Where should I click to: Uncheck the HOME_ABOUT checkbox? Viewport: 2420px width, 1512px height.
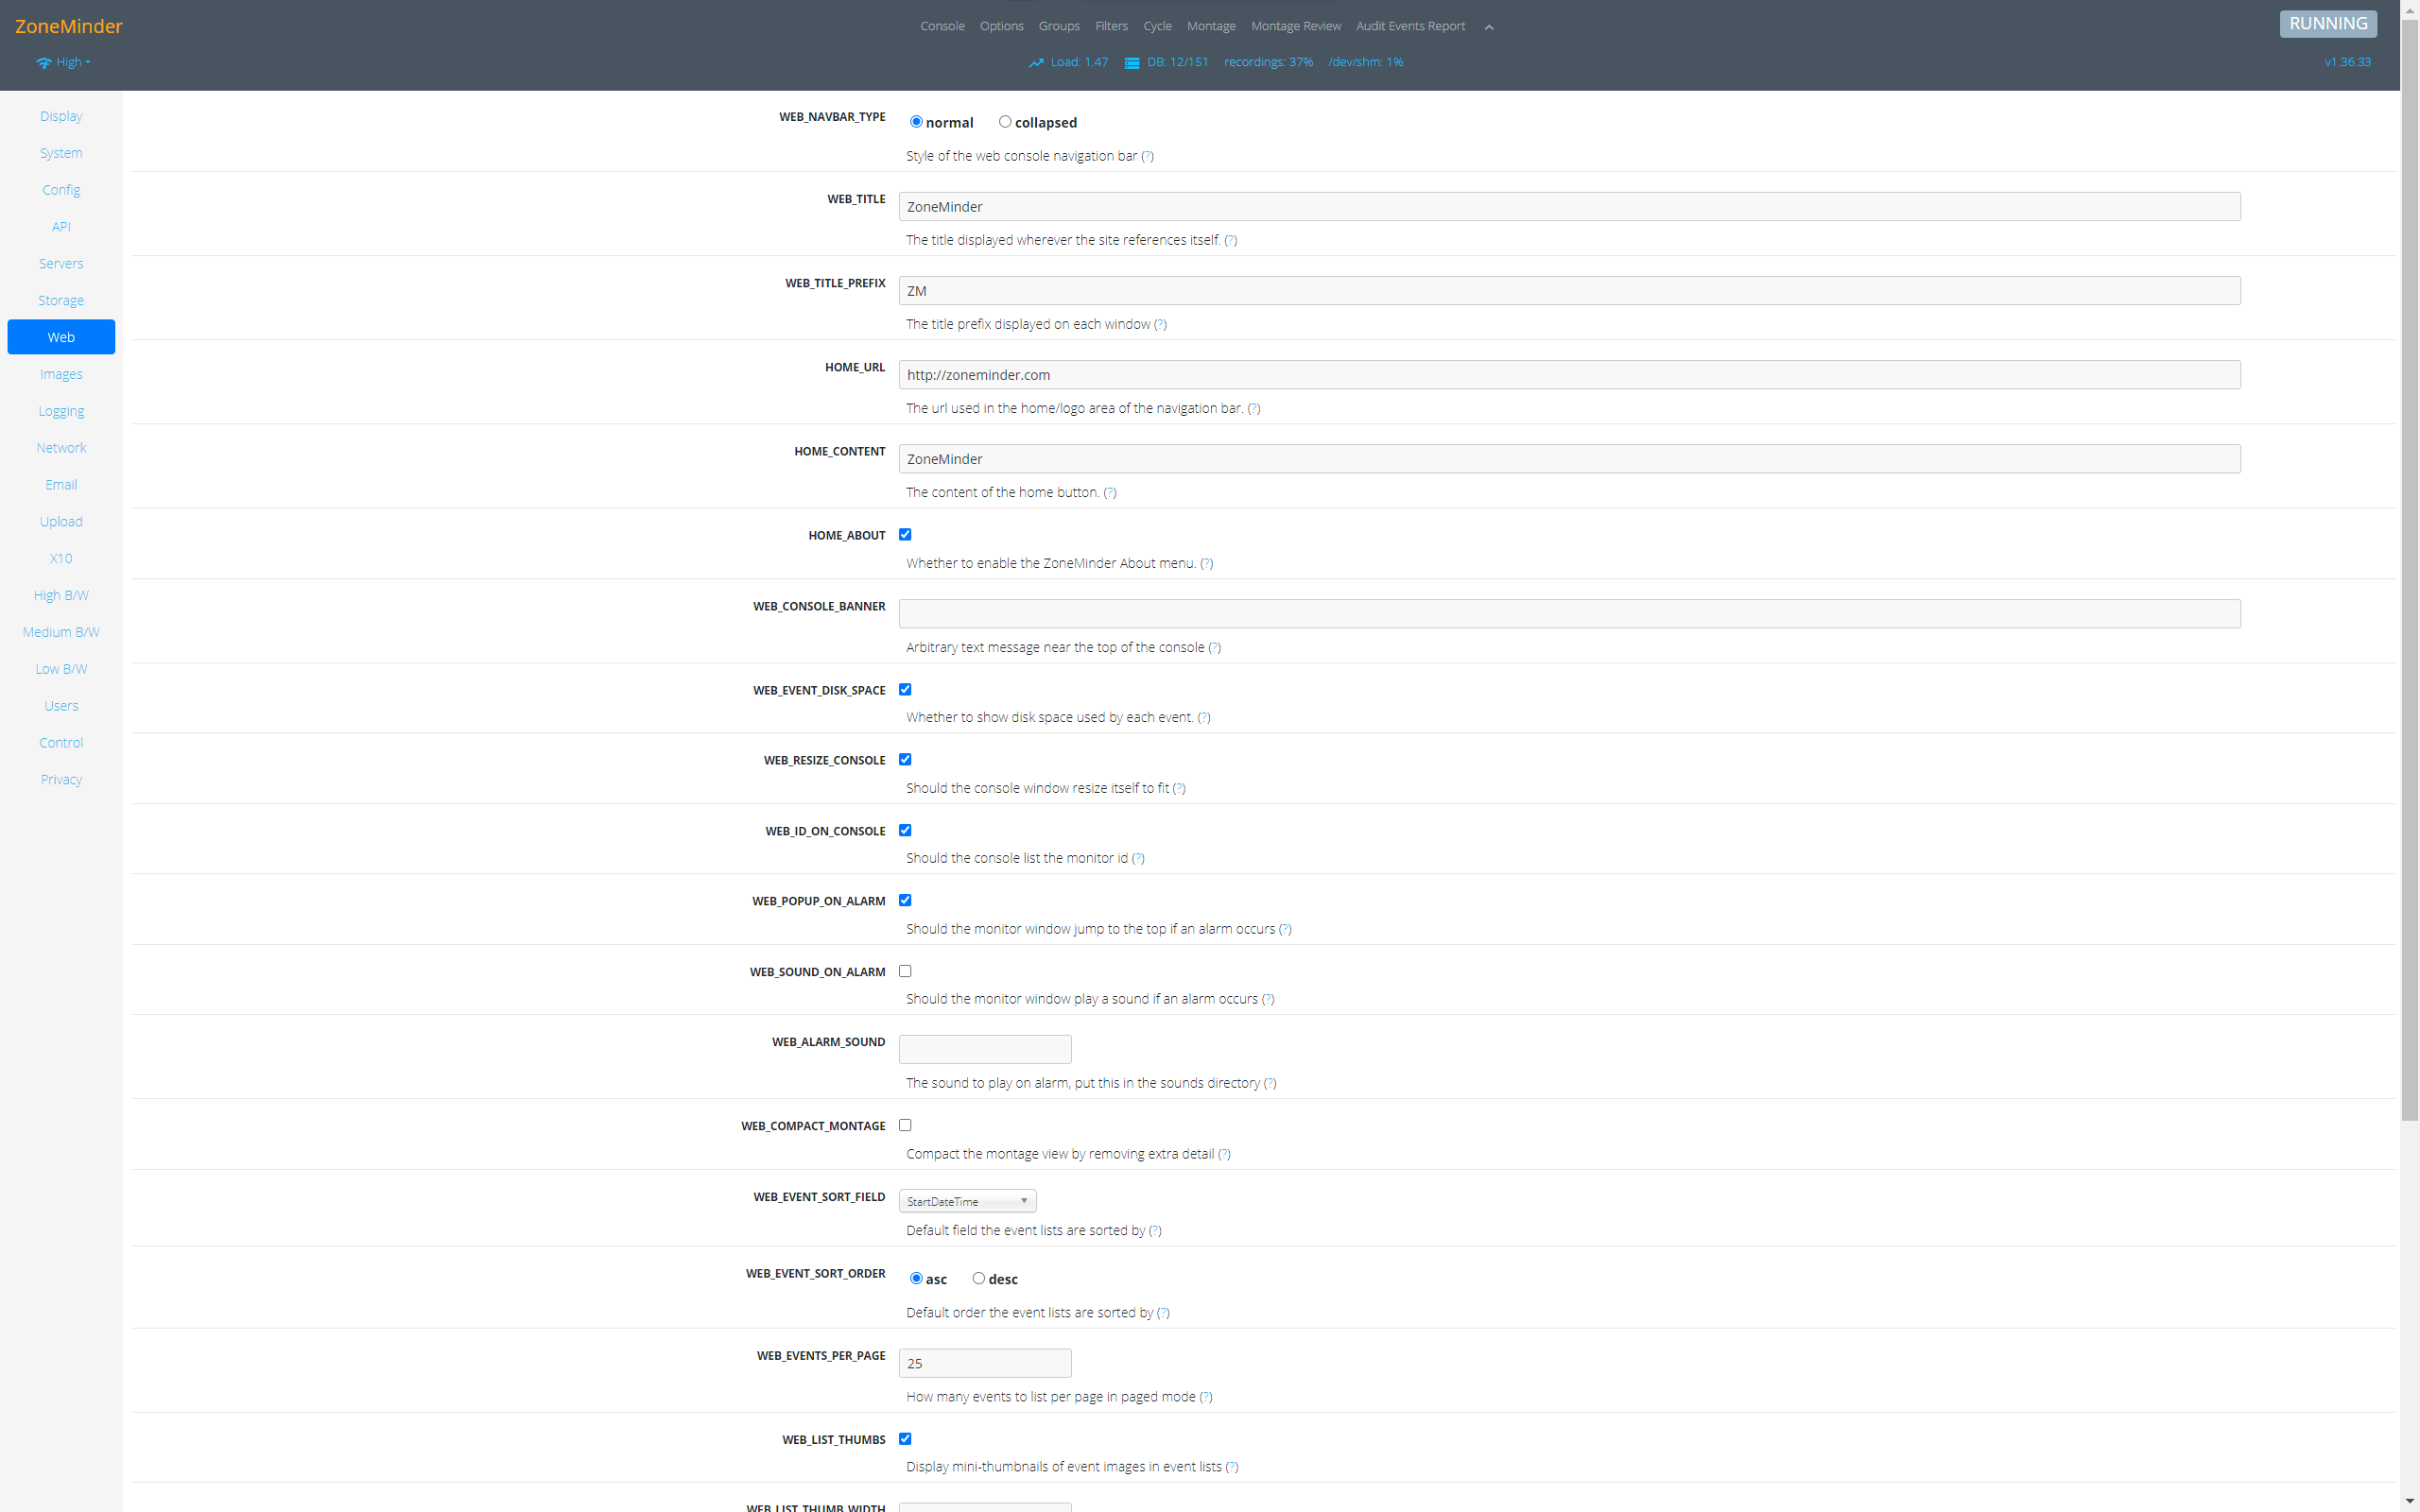[905, 535]
